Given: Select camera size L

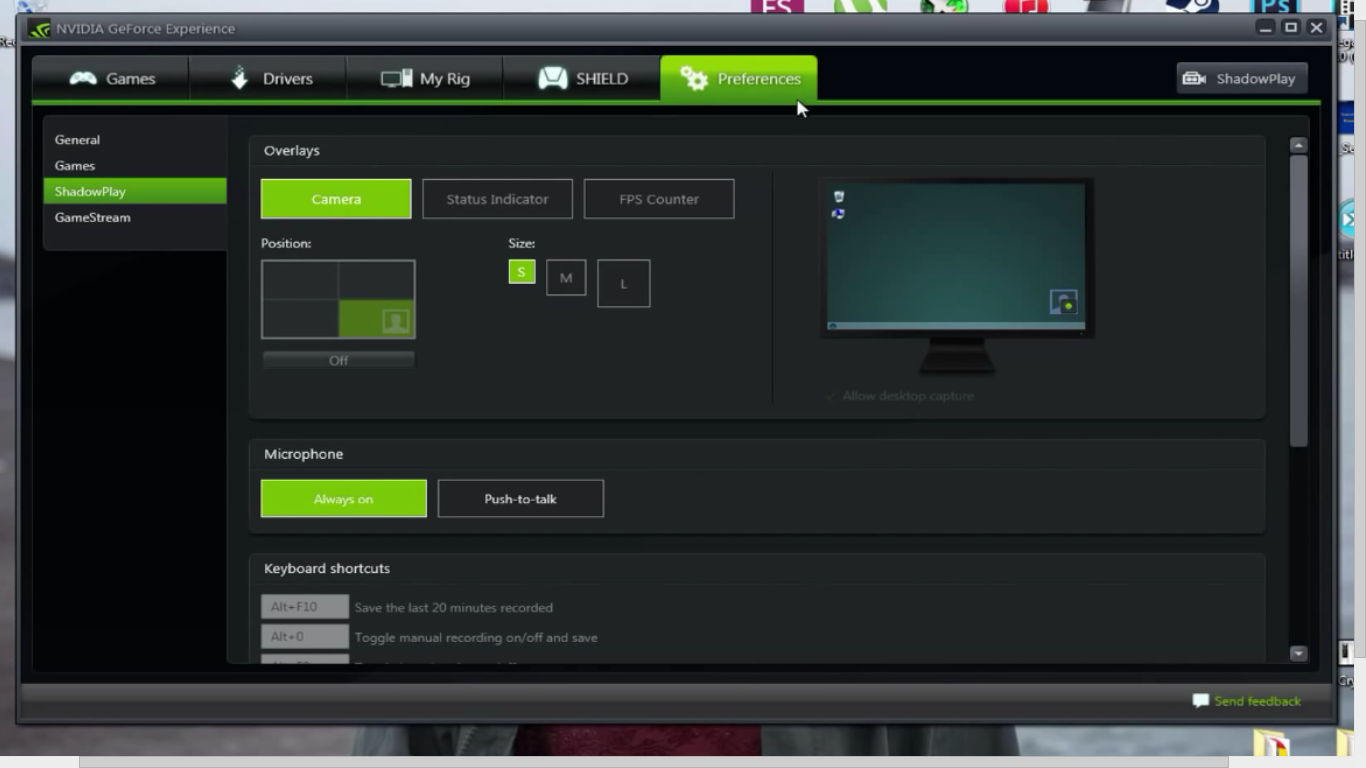Looking at the screenshot, I should tap(623, 284).
